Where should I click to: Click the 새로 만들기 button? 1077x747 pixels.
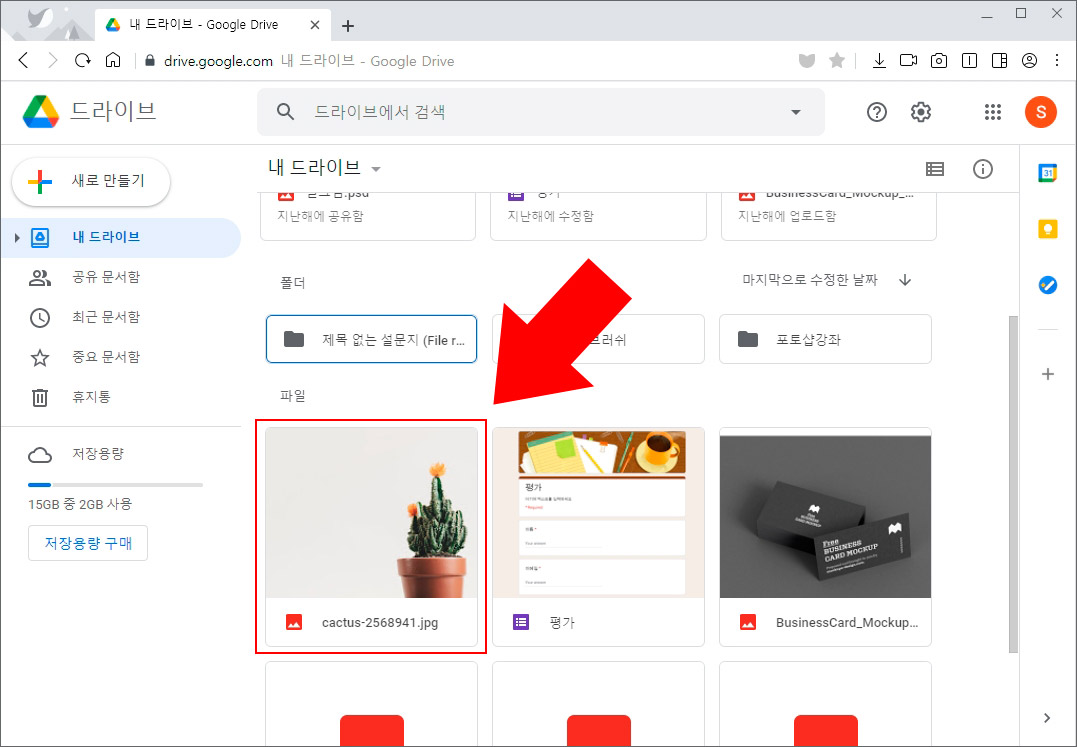[91, 182]
